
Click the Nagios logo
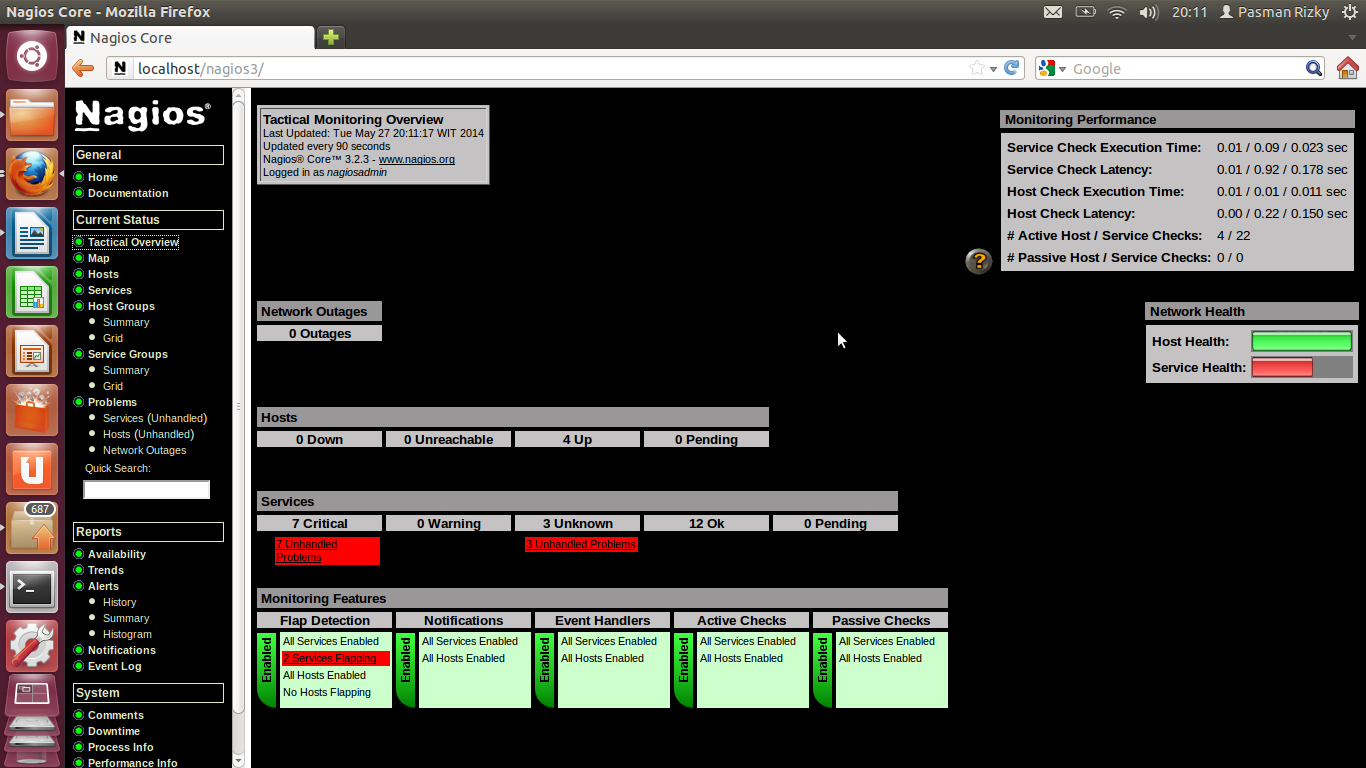click(x=140, y=115)
